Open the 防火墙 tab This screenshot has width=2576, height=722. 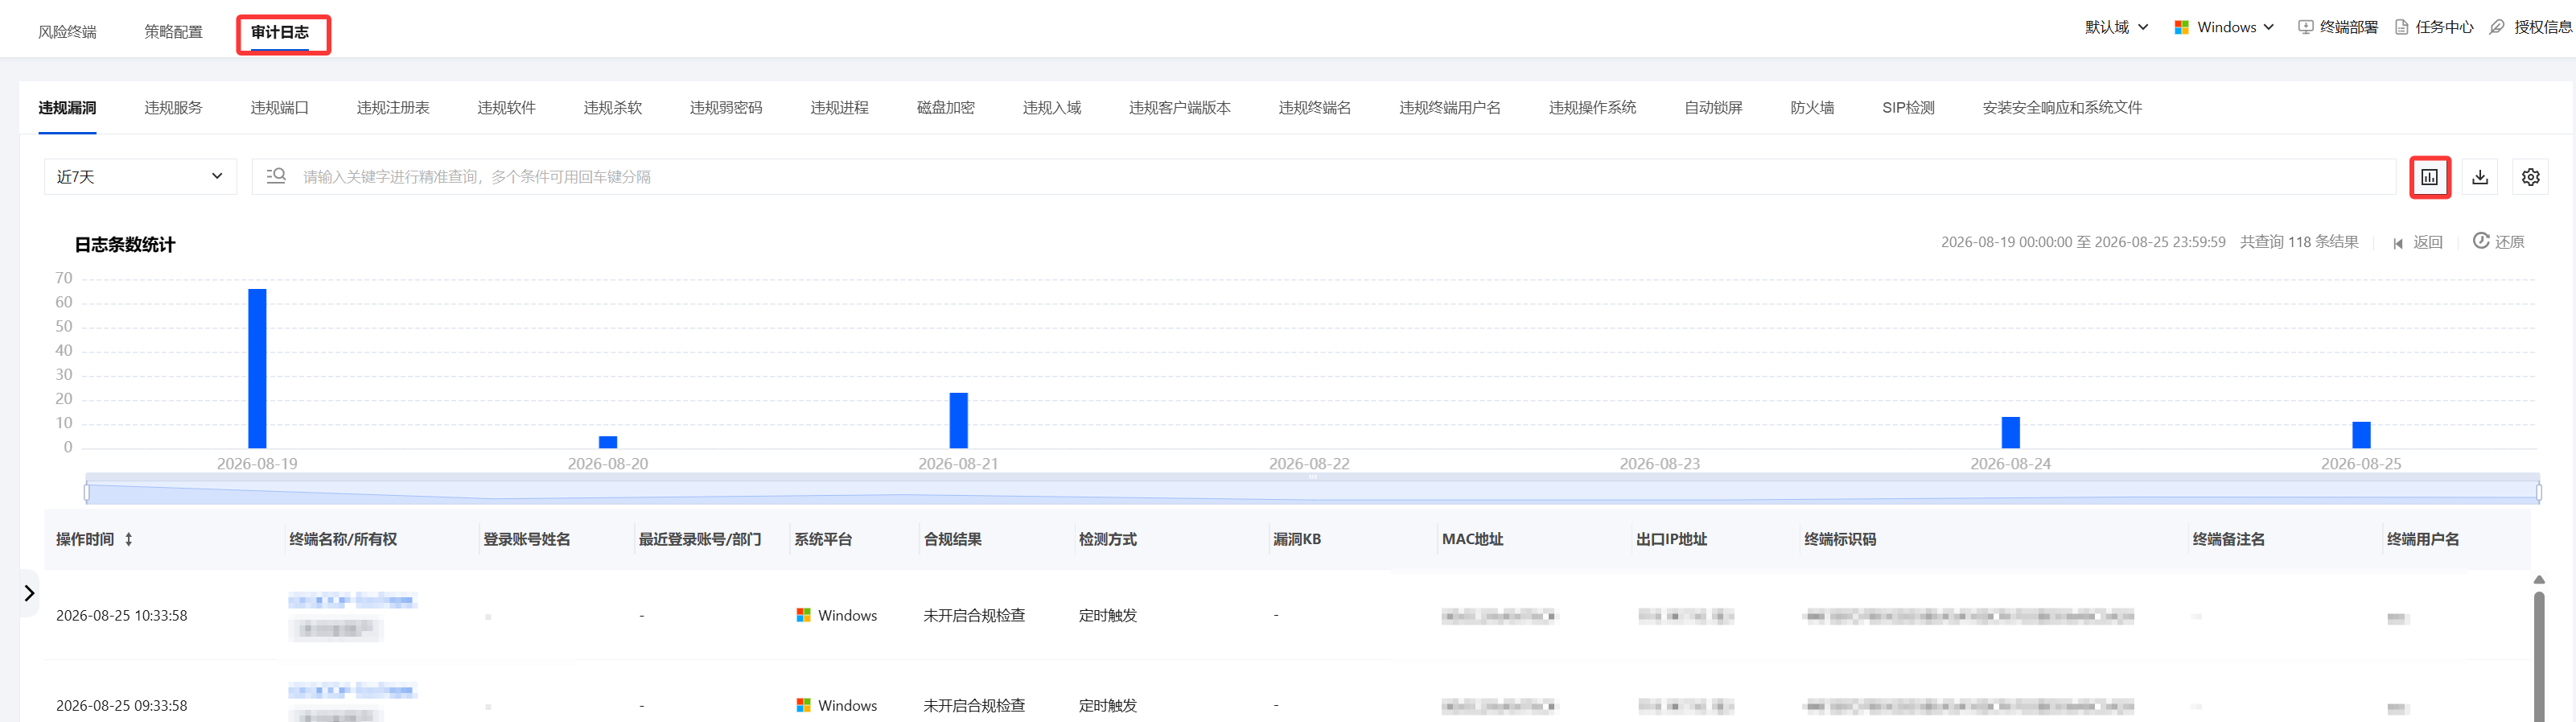pos(1812,108)
